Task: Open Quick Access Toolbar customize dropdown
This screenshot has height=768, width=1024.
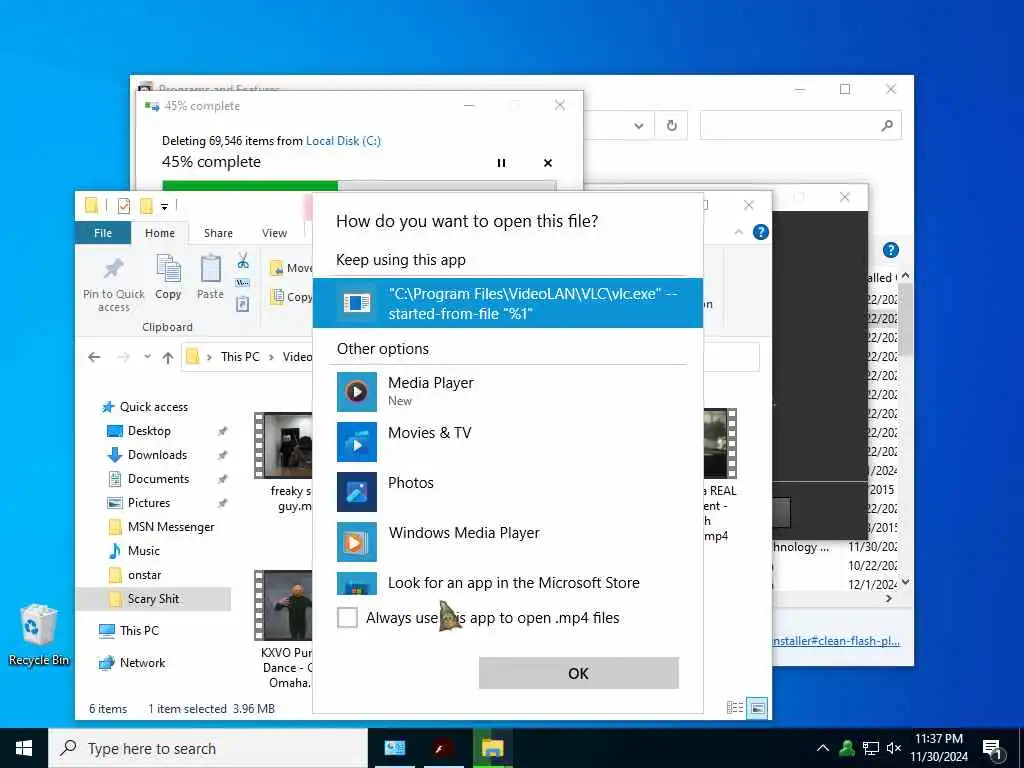Action: pyautogui.click(x=165, y=207)
